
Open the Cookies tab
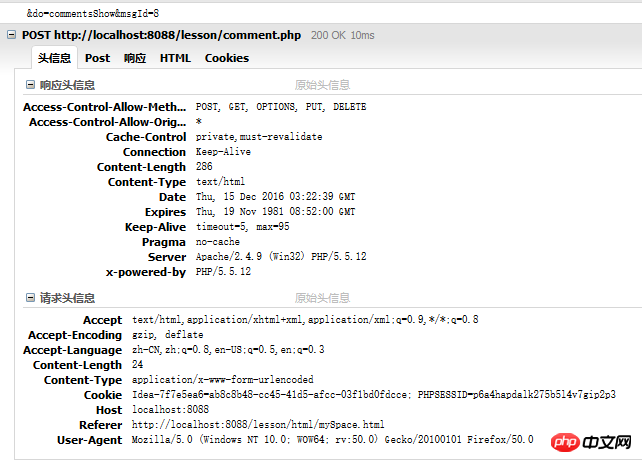point(227,59)
